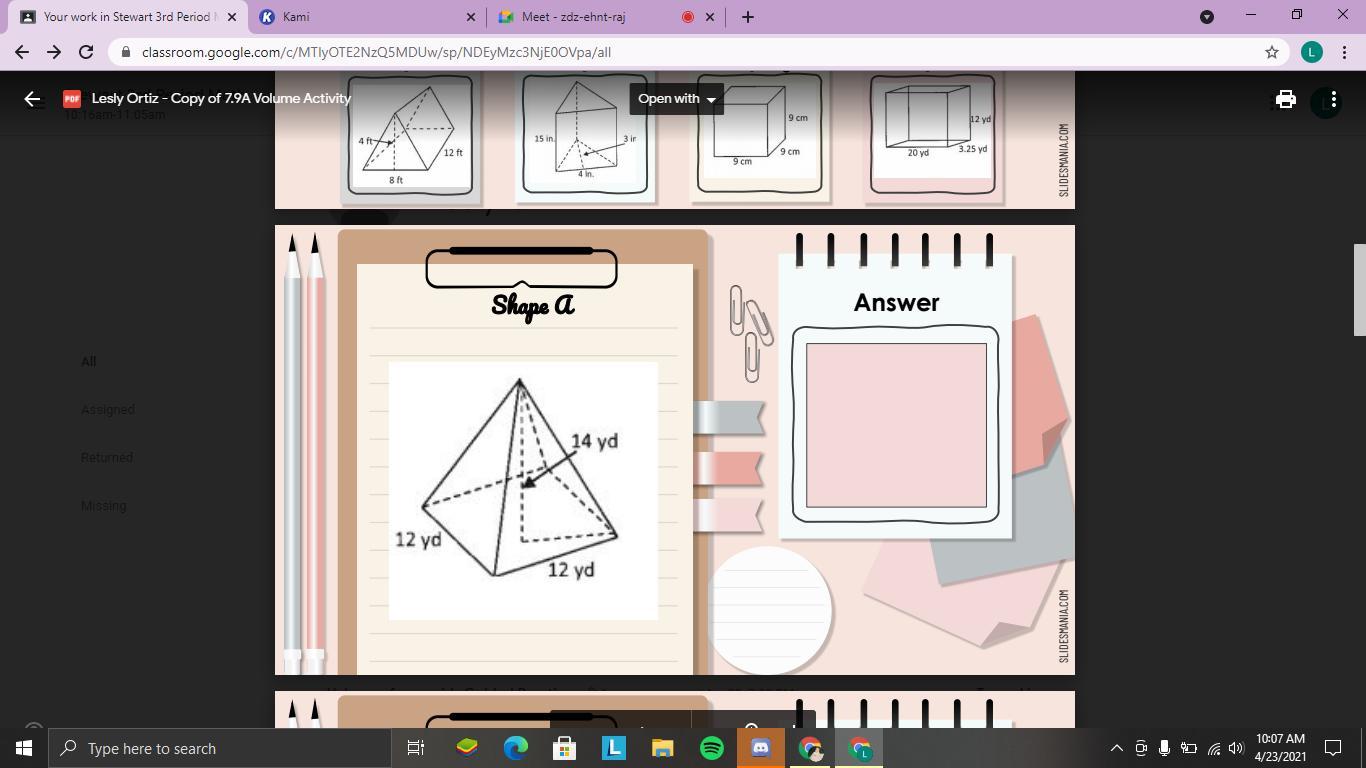Screen dimensions: 1366x768
Task: Open the Windows Action Center notifications
Action: 1333,748
